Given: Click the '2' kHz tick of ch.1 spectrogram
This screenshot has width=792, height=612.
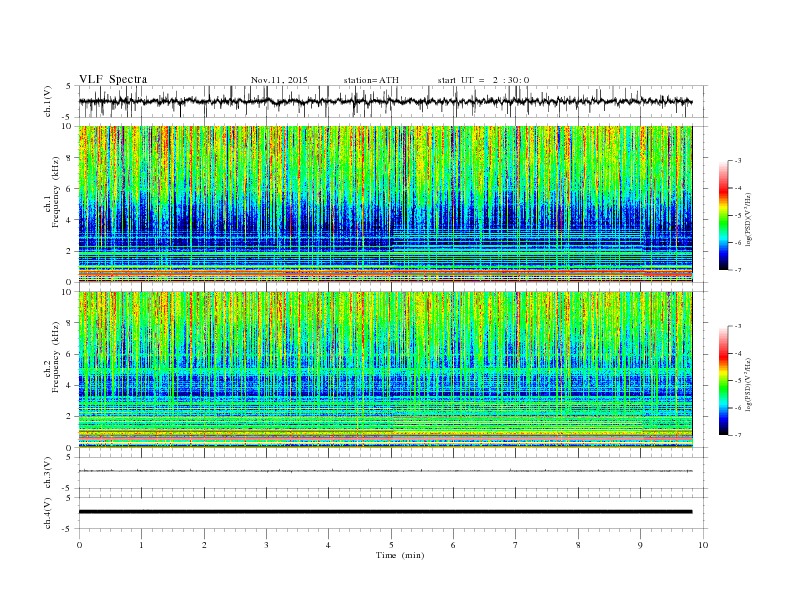Looking at the screenshot, I should click(x=70, y=251).
